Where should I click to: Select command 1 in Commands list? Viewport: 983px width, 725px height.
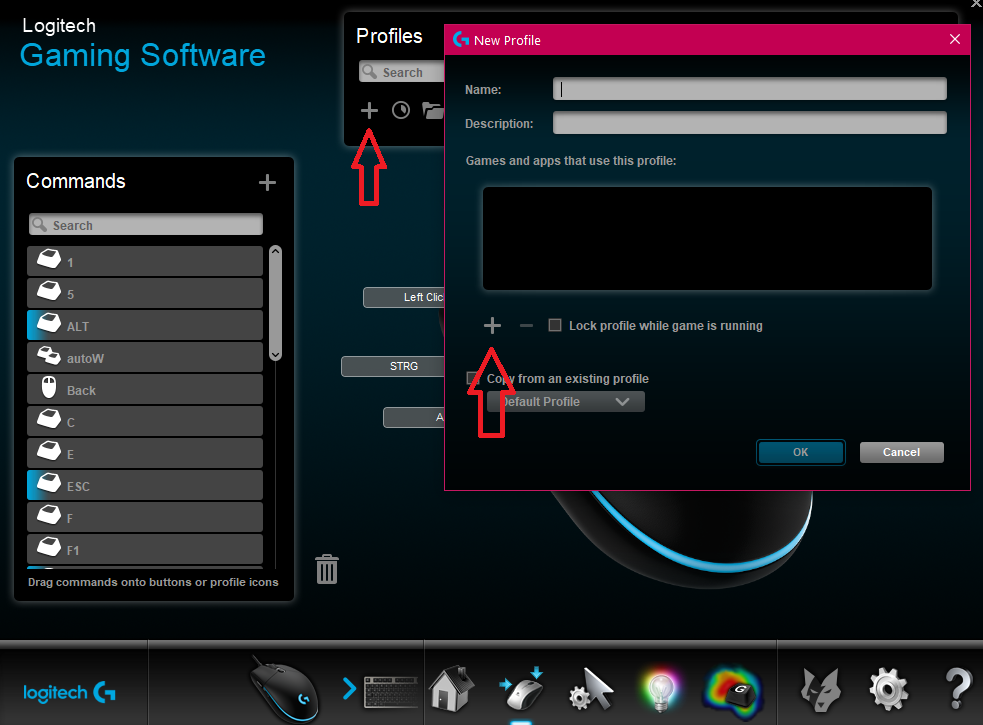(145, 262)
